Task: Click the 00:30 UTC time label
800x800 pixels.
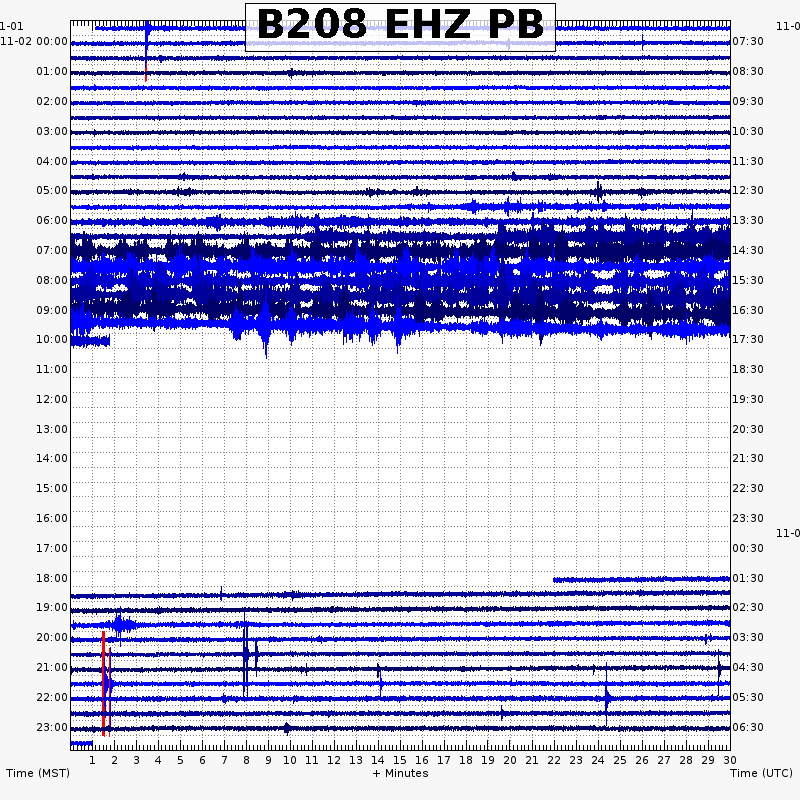Action: [x=748, y=548]
